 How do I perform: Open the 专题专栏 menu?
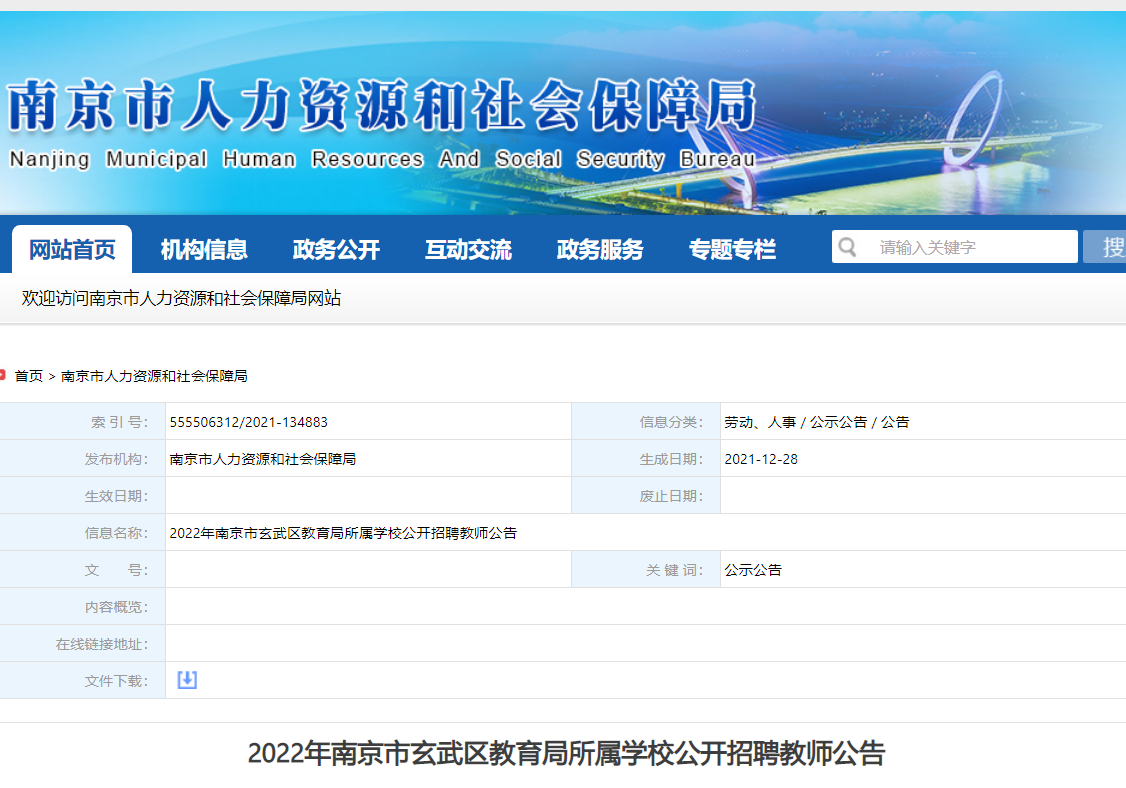pyautogui.click(x=732, y=249)
